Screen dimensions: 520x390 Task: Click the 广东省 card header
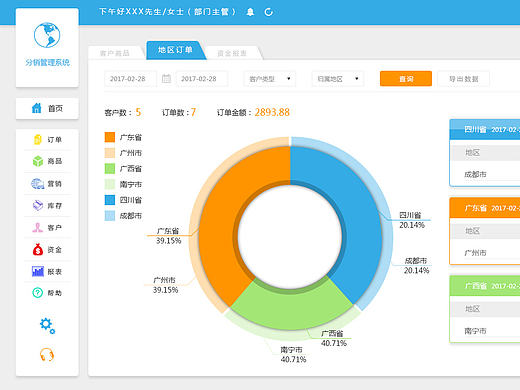[485, 208]
